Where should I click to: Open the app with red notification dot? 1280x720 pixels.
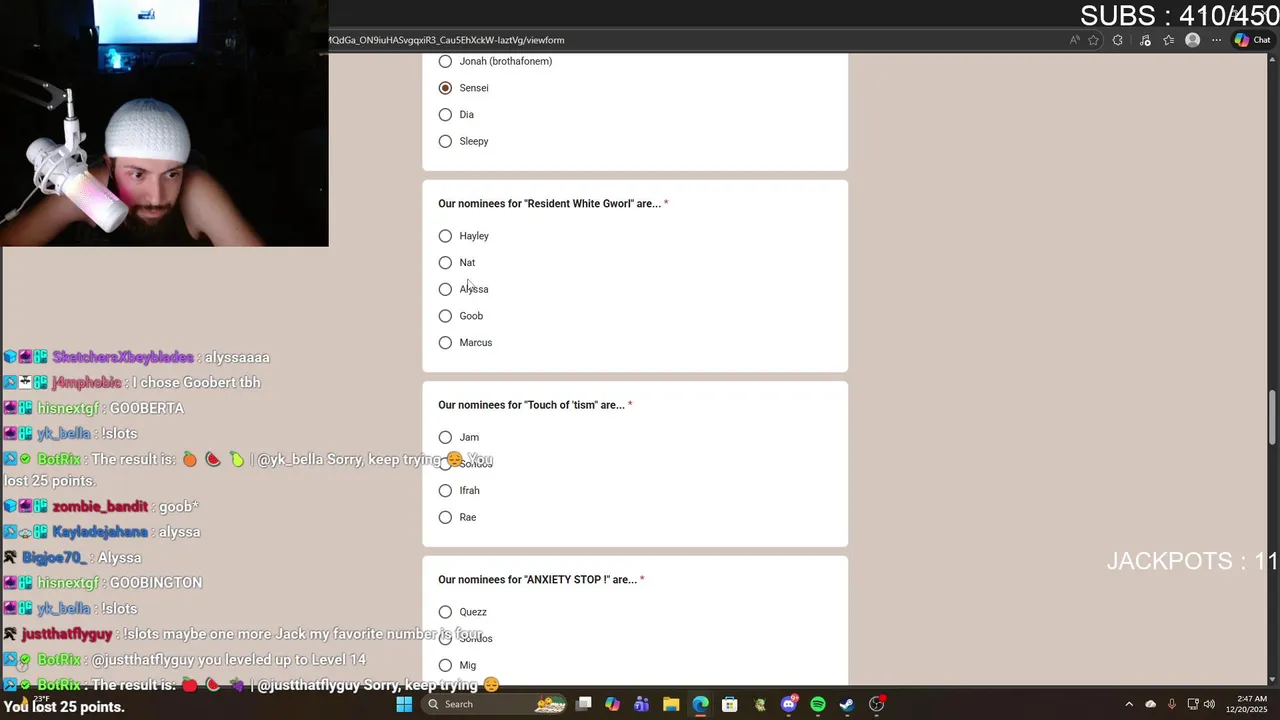click(x=877, y=704)
